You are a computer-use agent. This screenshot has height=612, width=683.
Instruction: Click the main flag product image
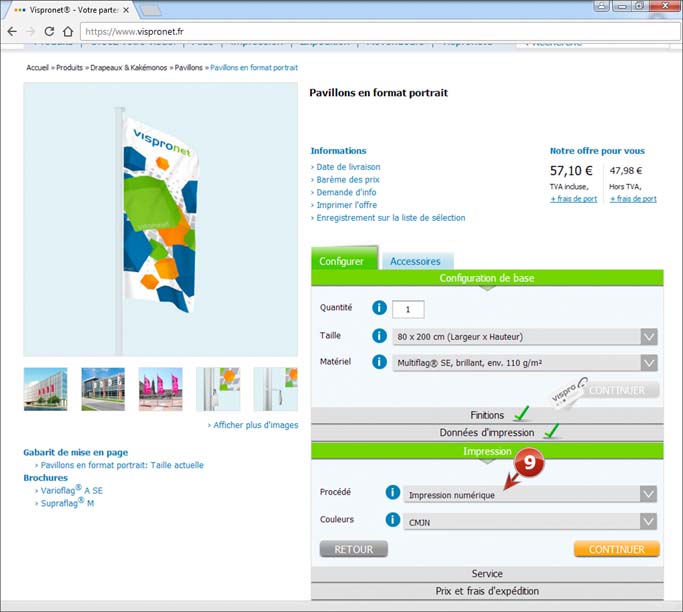coord(161,220)
